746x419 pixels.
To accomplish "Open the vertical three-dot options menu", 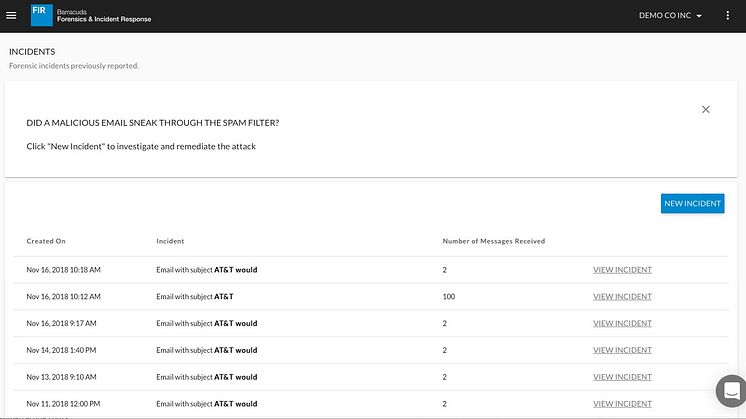I will point(727,16).
